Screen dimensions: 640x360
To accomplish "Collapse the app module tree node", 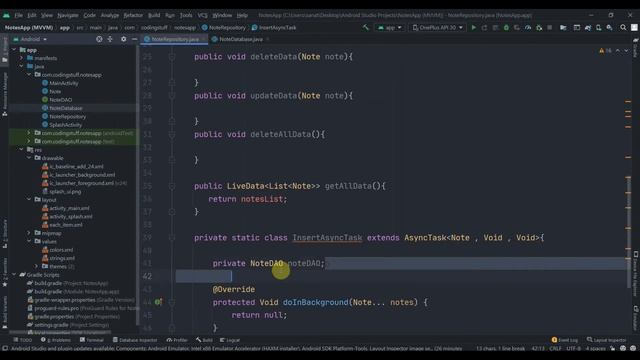I will point(14,49).
